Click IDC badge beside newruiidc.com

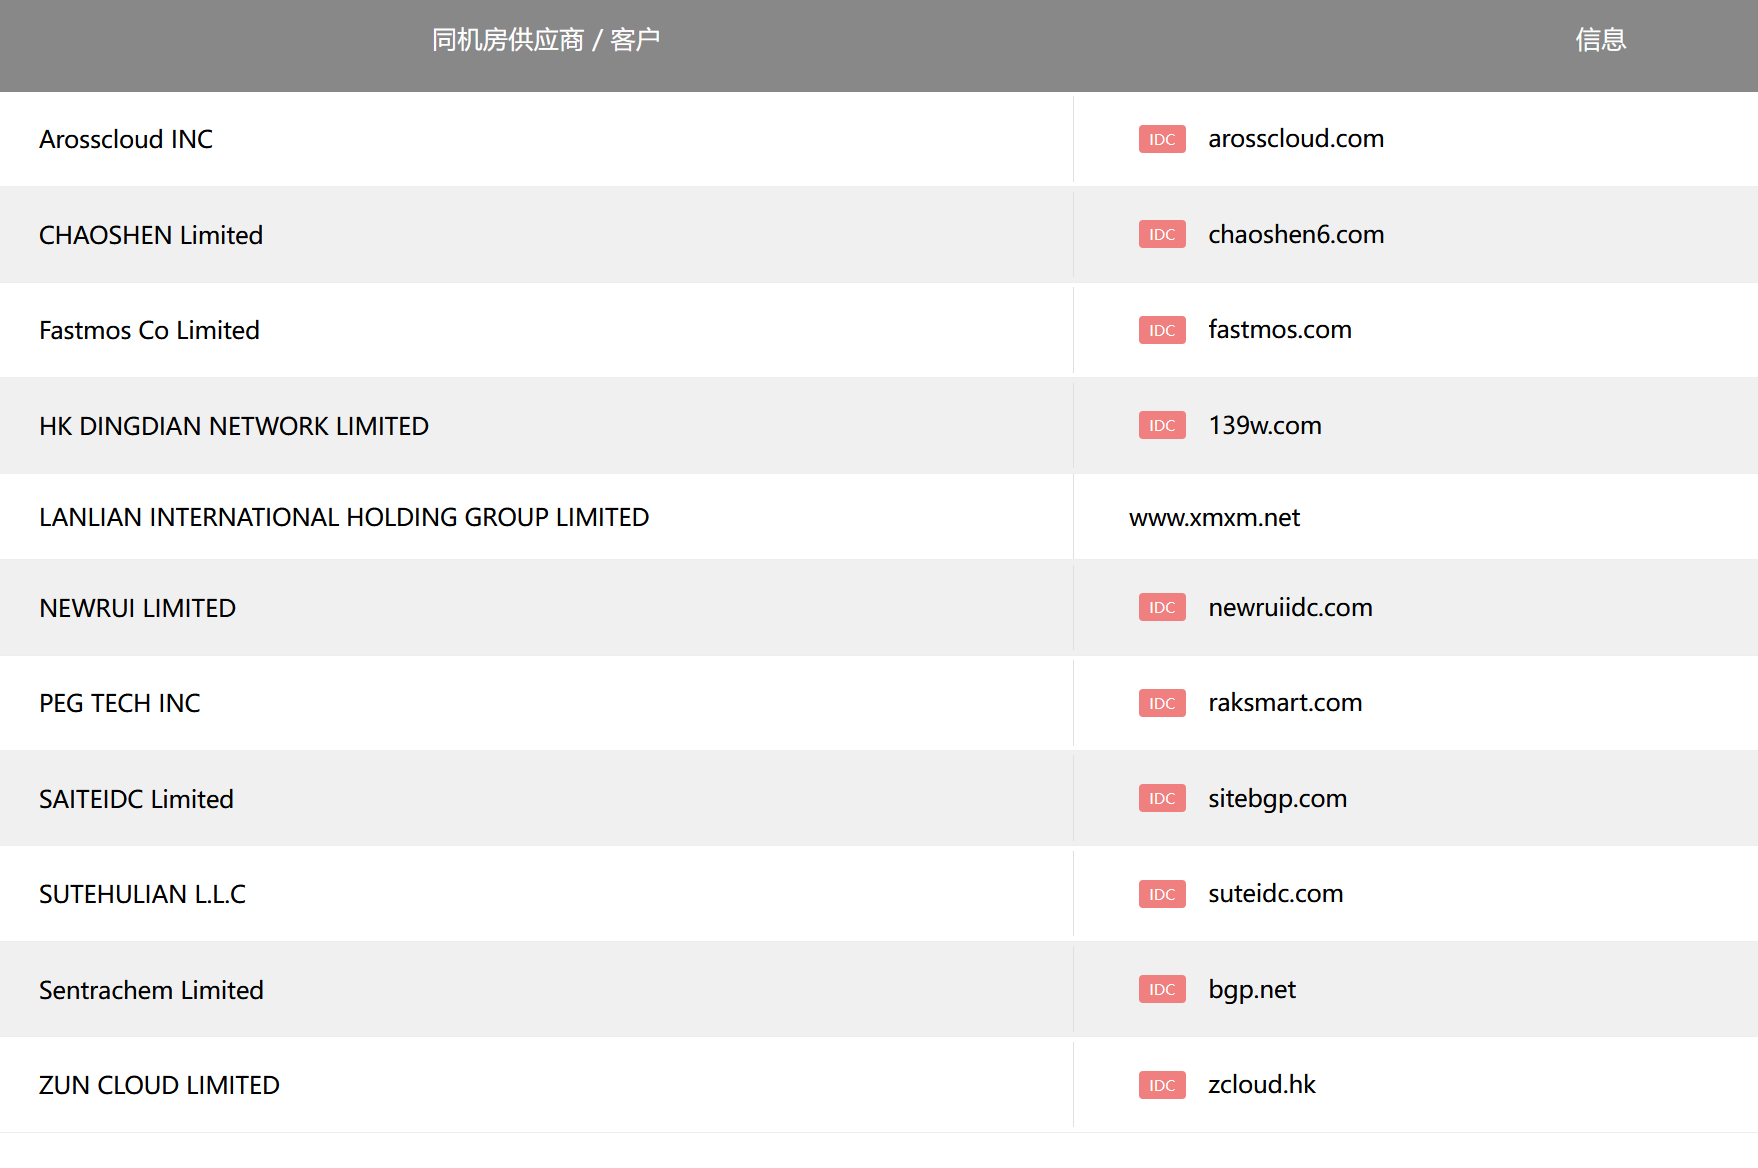pyautogui.click(x=1162, y=607)
